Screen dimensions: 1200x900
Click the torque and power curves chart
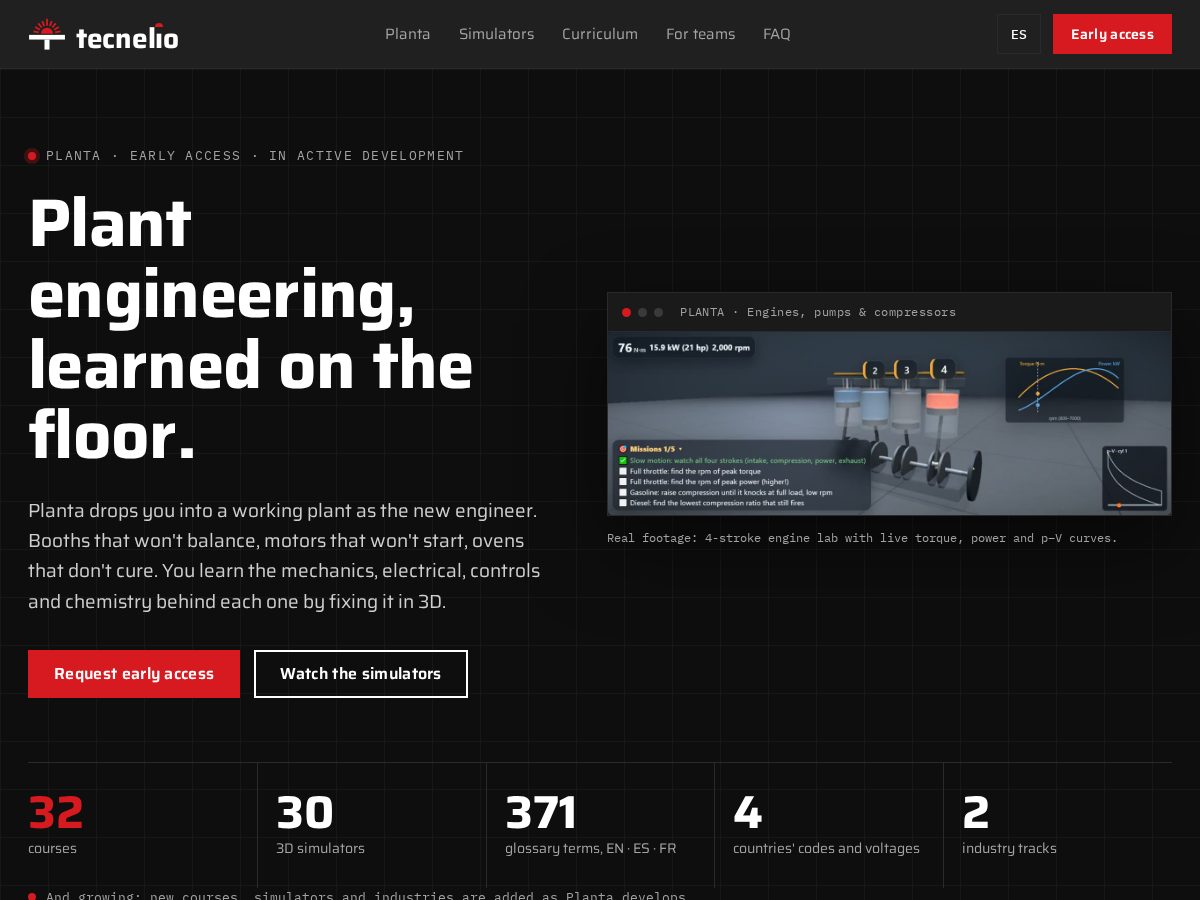[1064, 390]
